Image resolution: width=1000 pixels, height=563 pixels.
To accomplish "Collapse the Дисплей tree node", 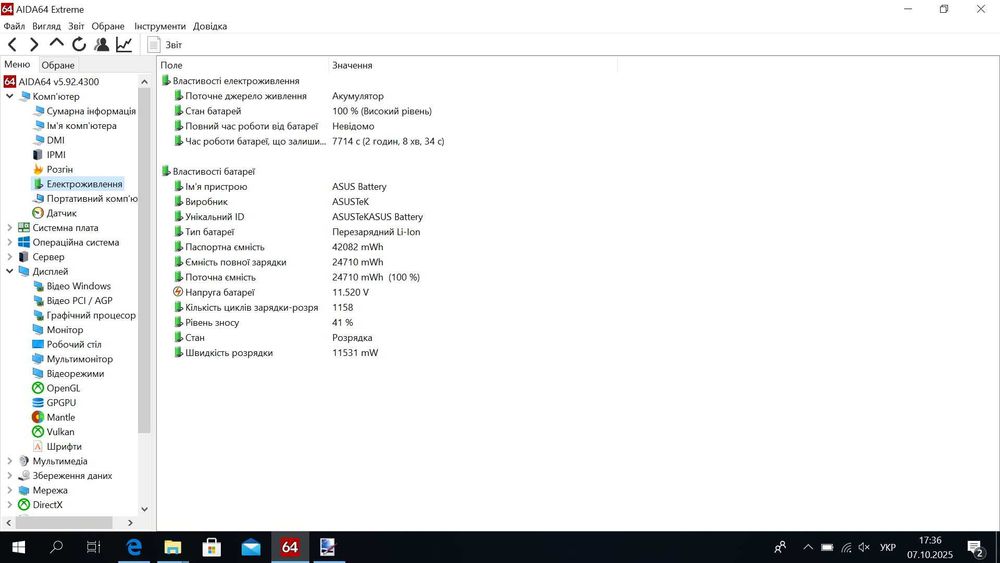I will [10, 272].
